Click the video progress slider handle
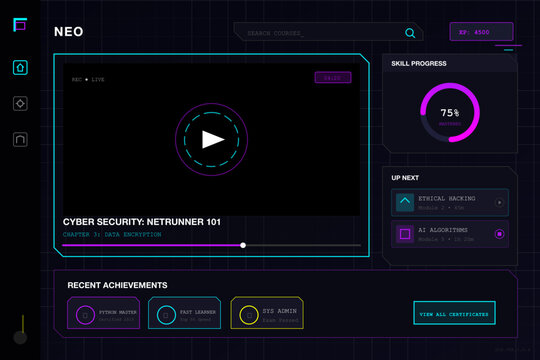 click(243, 245)
